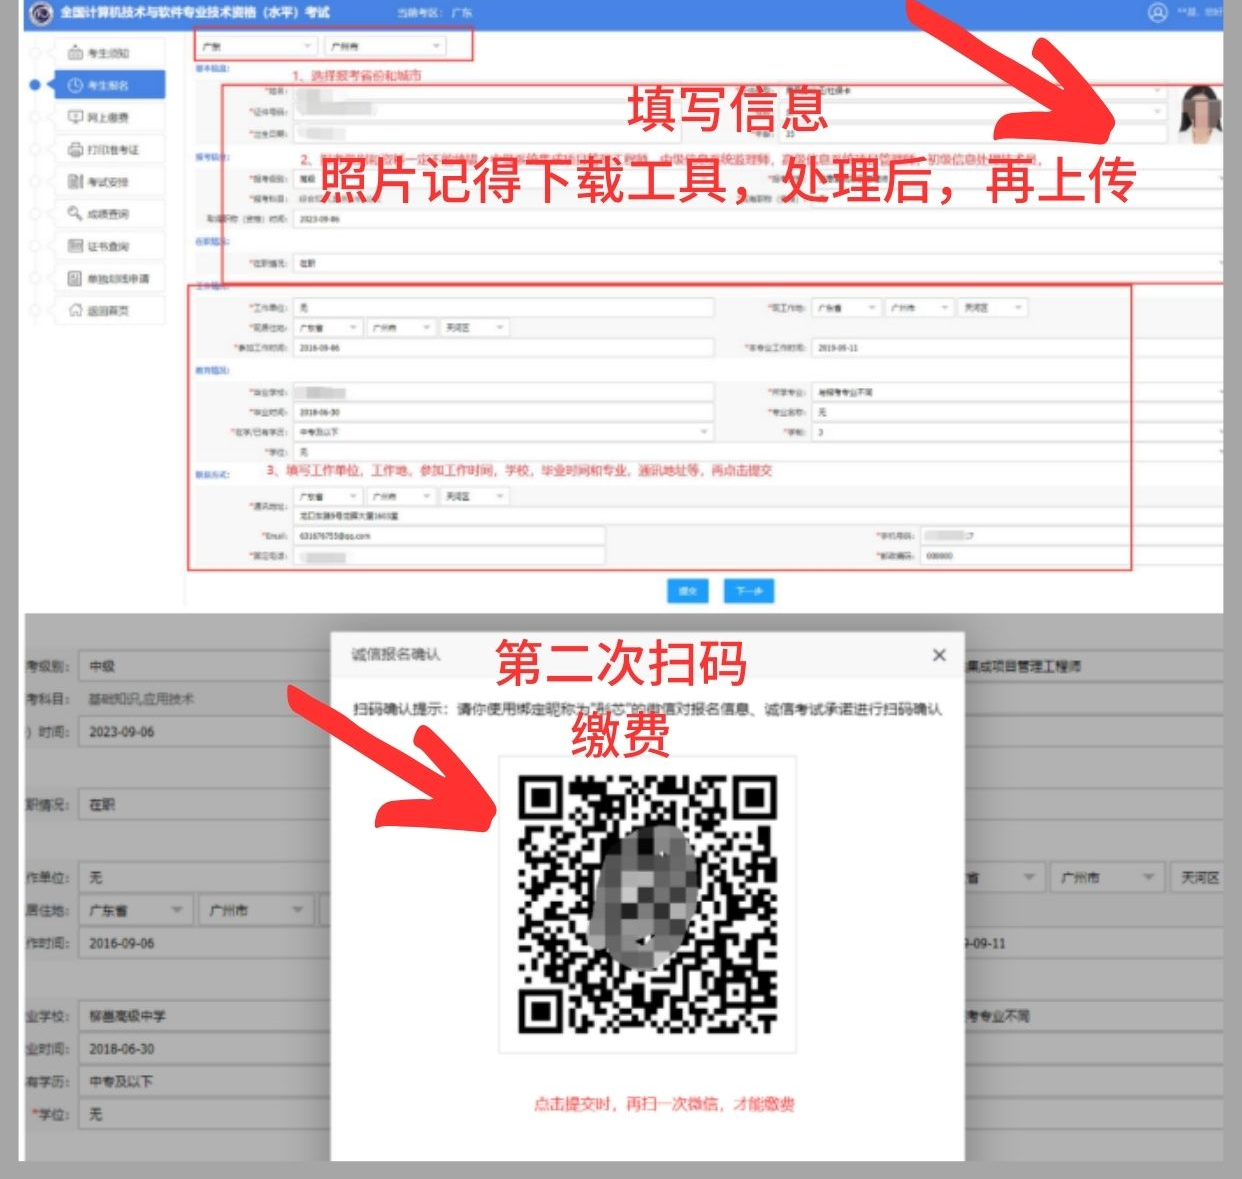
Task: Click the user avatar icon in the header
Action: [x=1157, y=13]
